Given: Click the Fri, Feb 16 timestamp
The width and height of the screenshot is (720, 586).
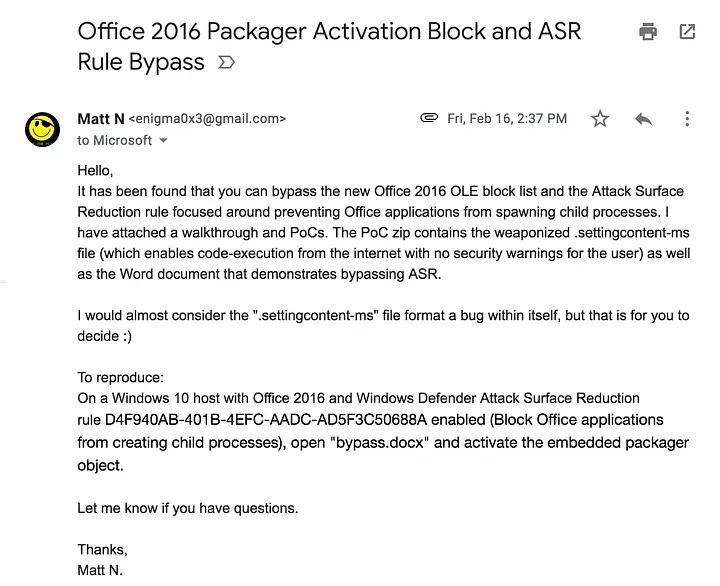Looking at the screenshot, I should [506, 119].
